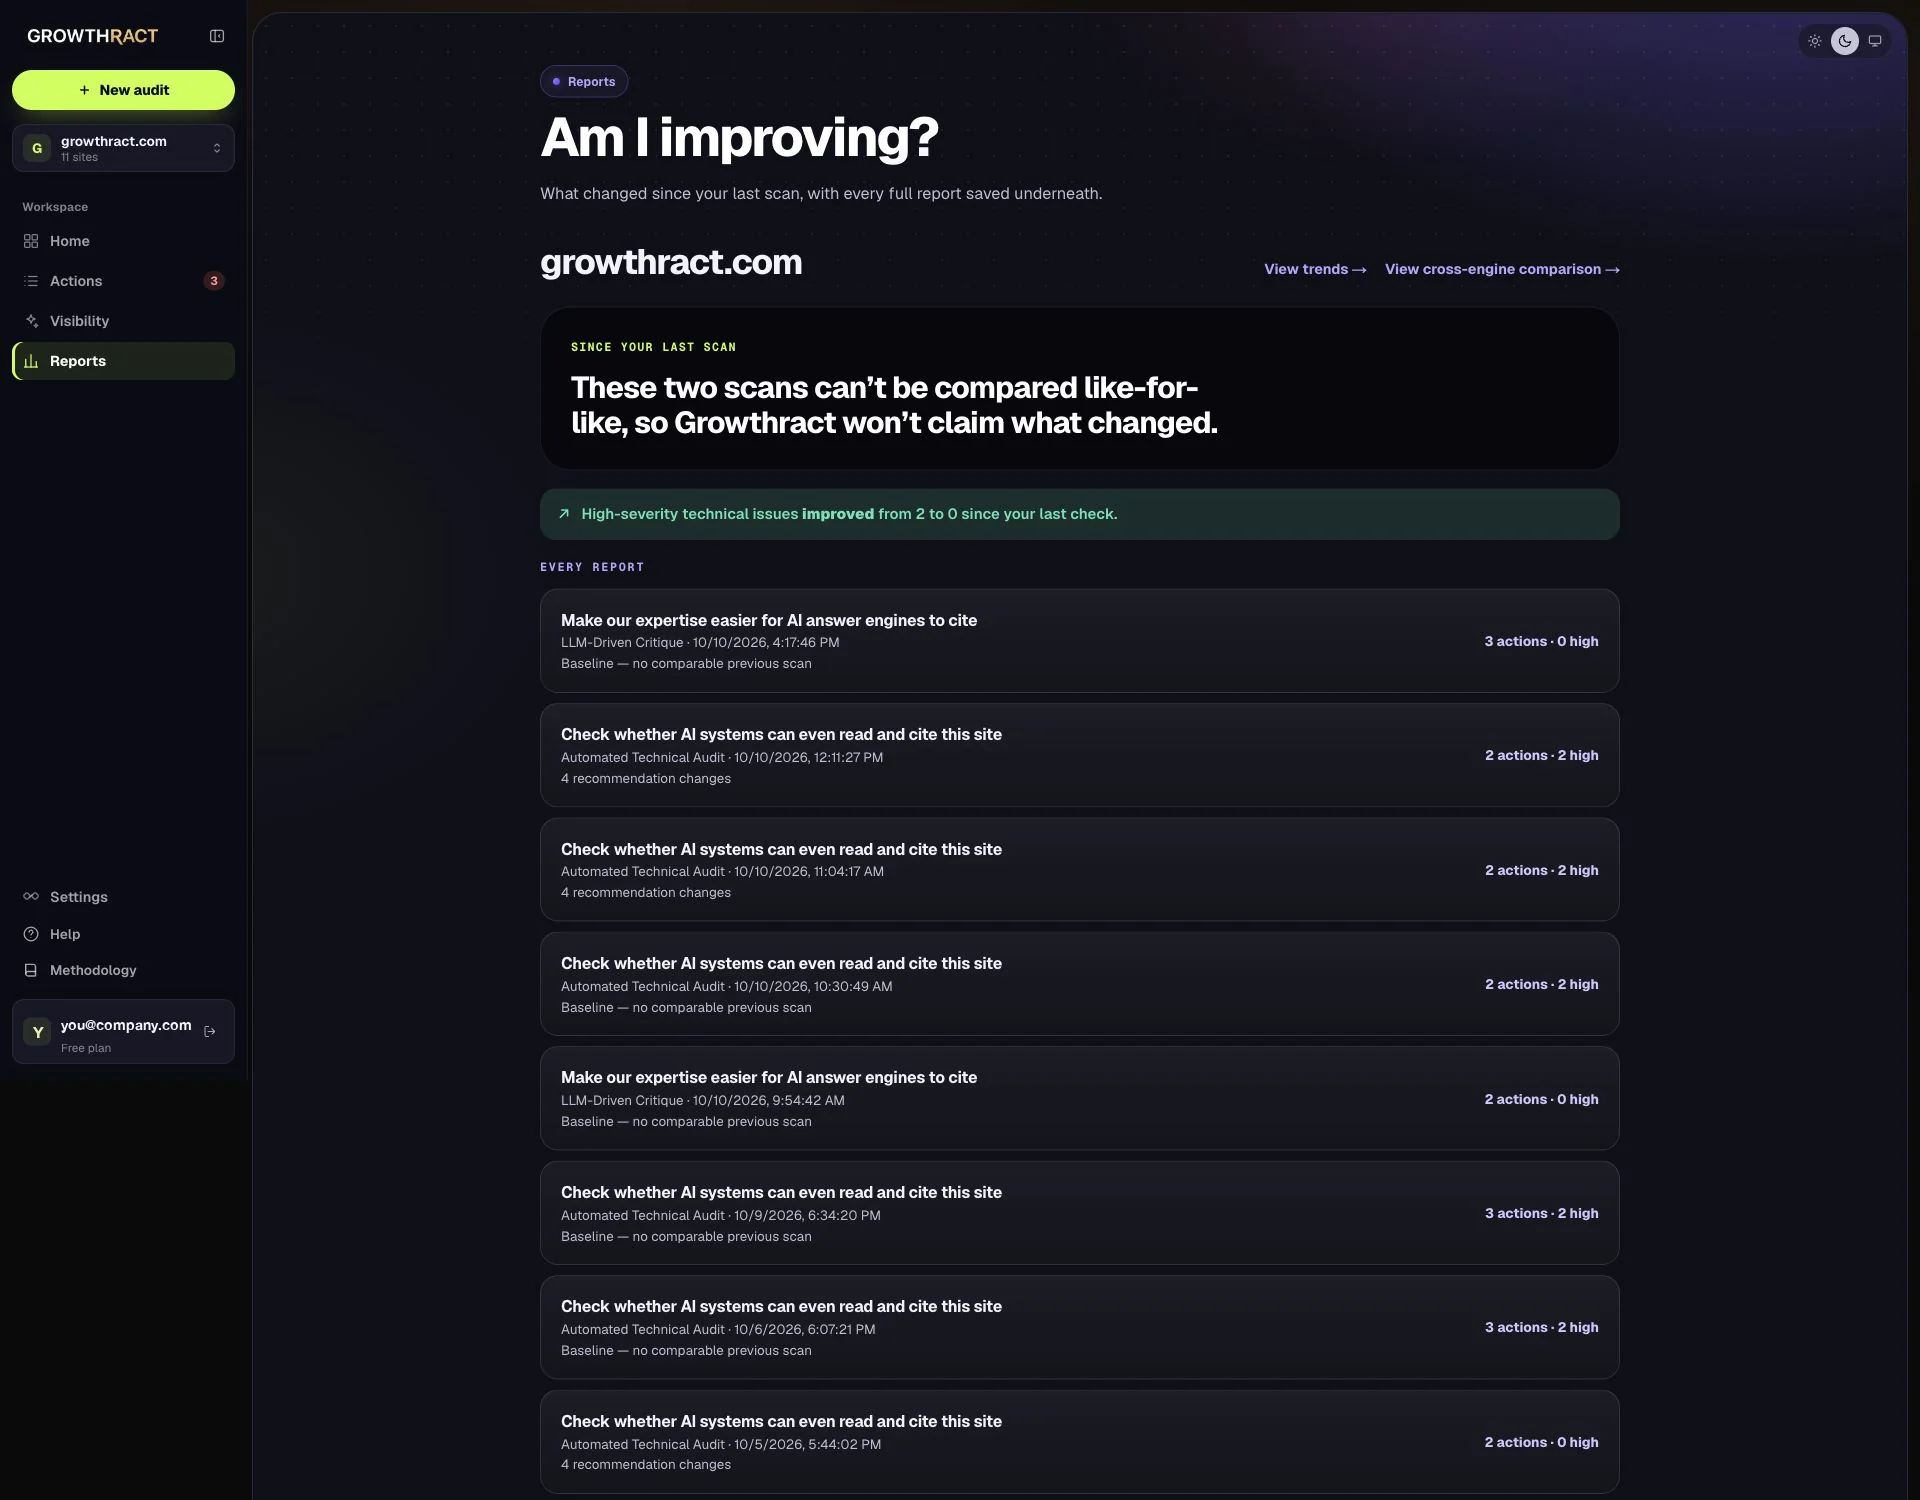Click the Help question-mark icon
Viewport: 1920px width, 1500px height.
click(x=31, y=934)
